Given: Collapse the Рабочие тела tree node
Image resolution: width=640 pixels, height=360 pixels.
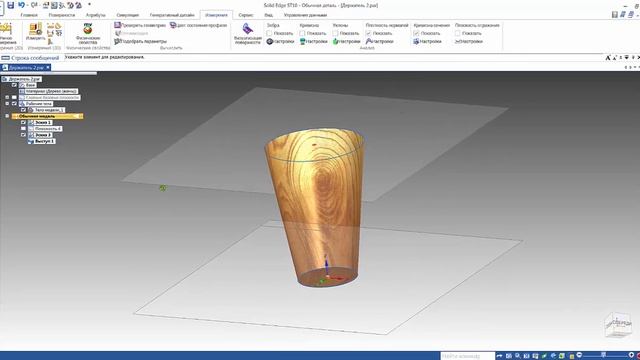Looking at the screenshot, I should 7,104.
